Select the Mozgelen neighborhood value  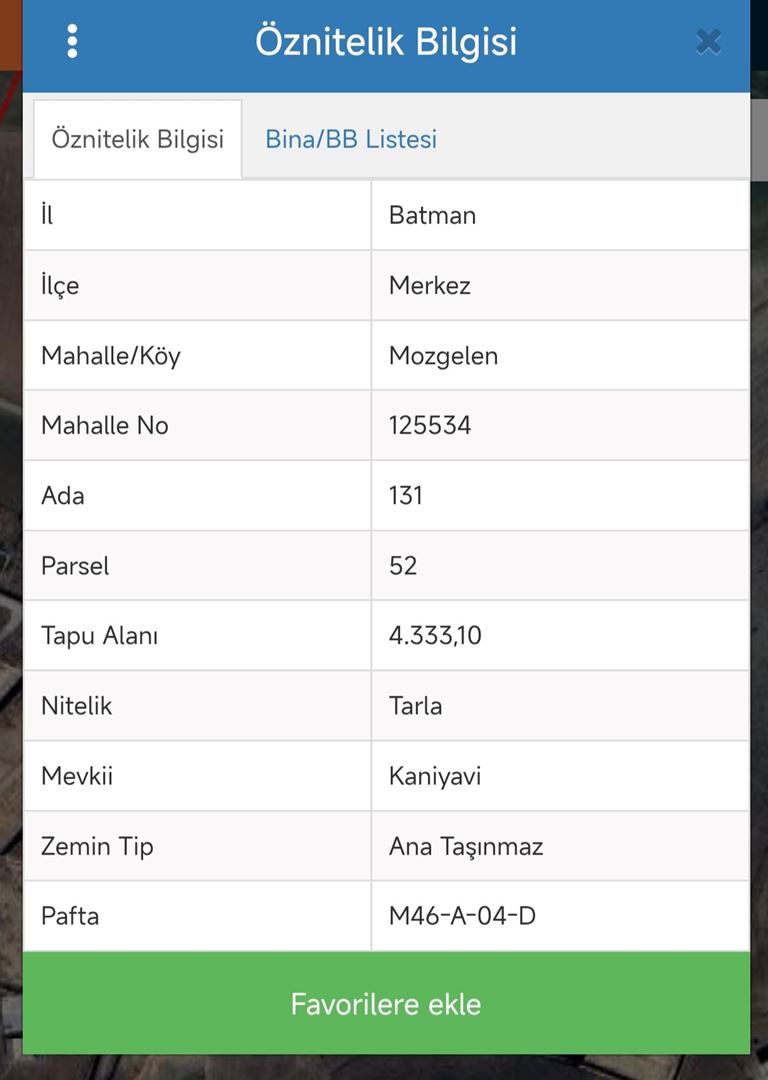tap(444, 356)
